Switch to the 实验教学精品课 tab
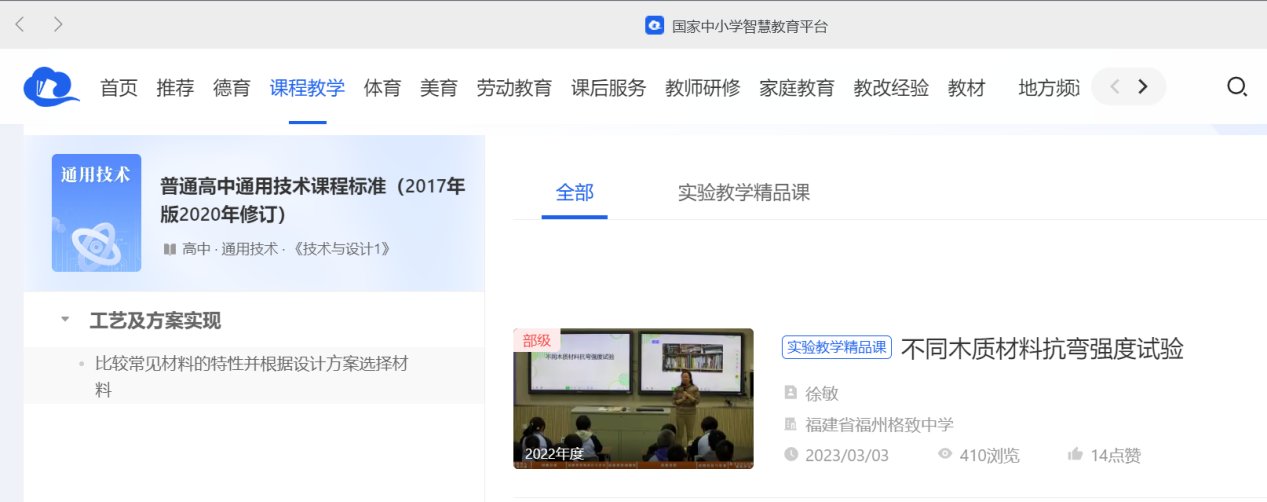1267x502 pixels. click(x=743, y=193)
